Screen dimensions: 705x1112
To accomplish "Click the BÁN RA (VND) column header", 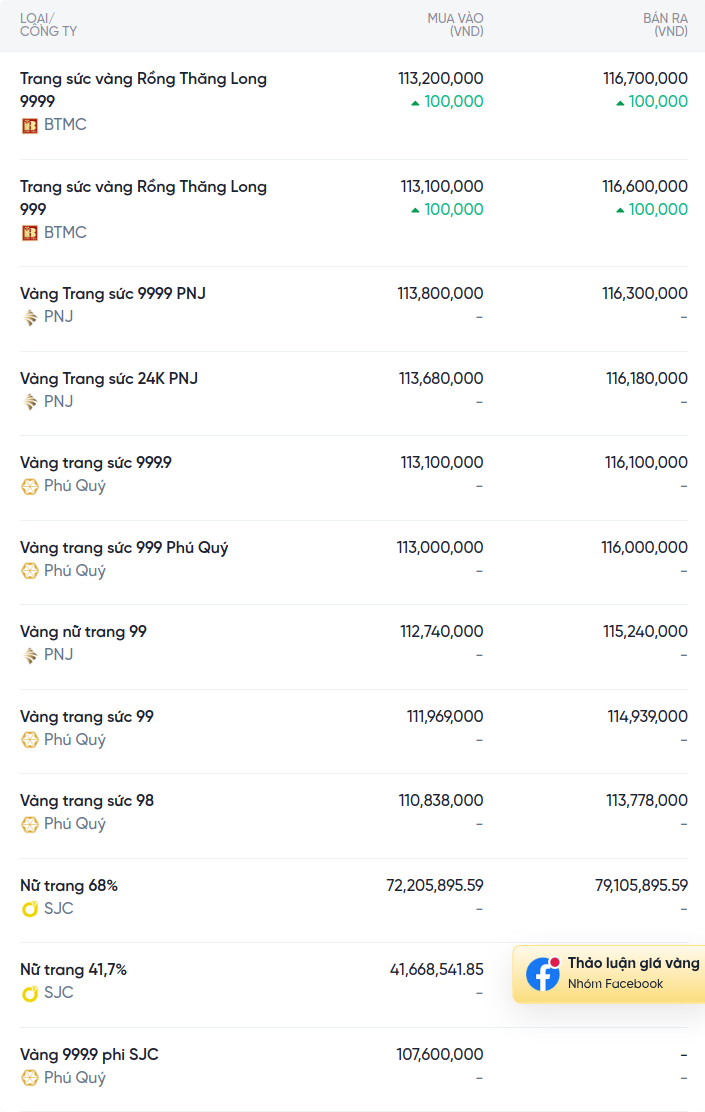I will point(665,25).
